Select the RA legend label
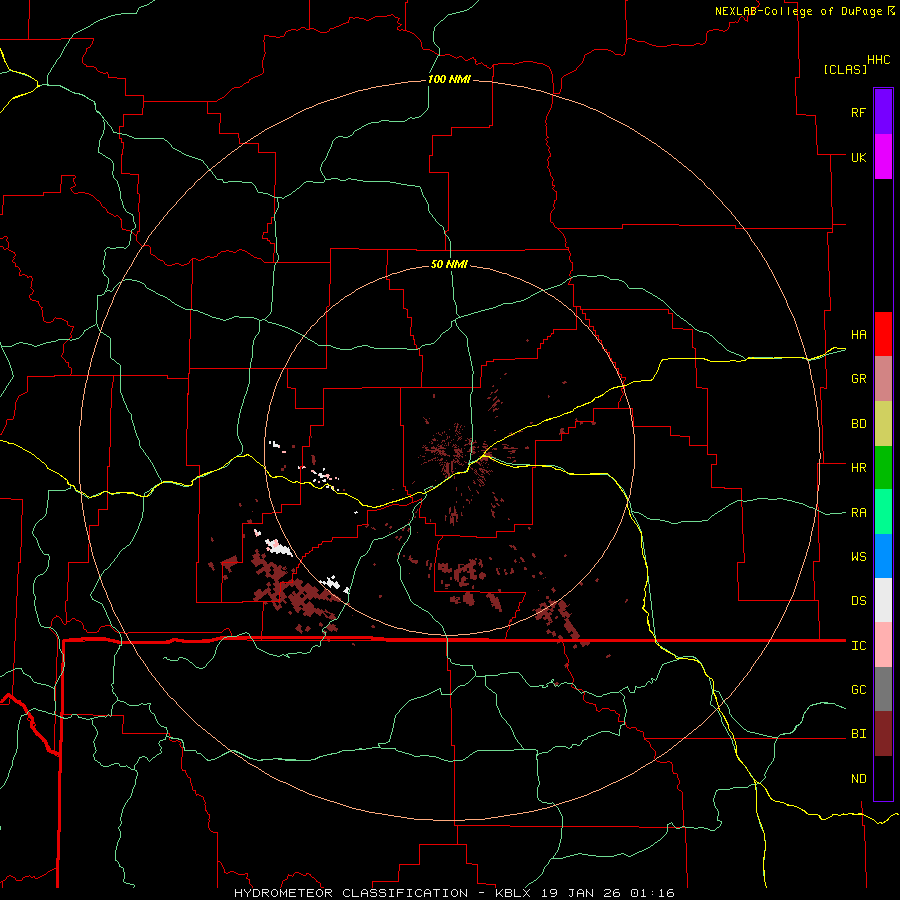Image resolution: width=900 pixels, height=900 pixels. point(858,513)
